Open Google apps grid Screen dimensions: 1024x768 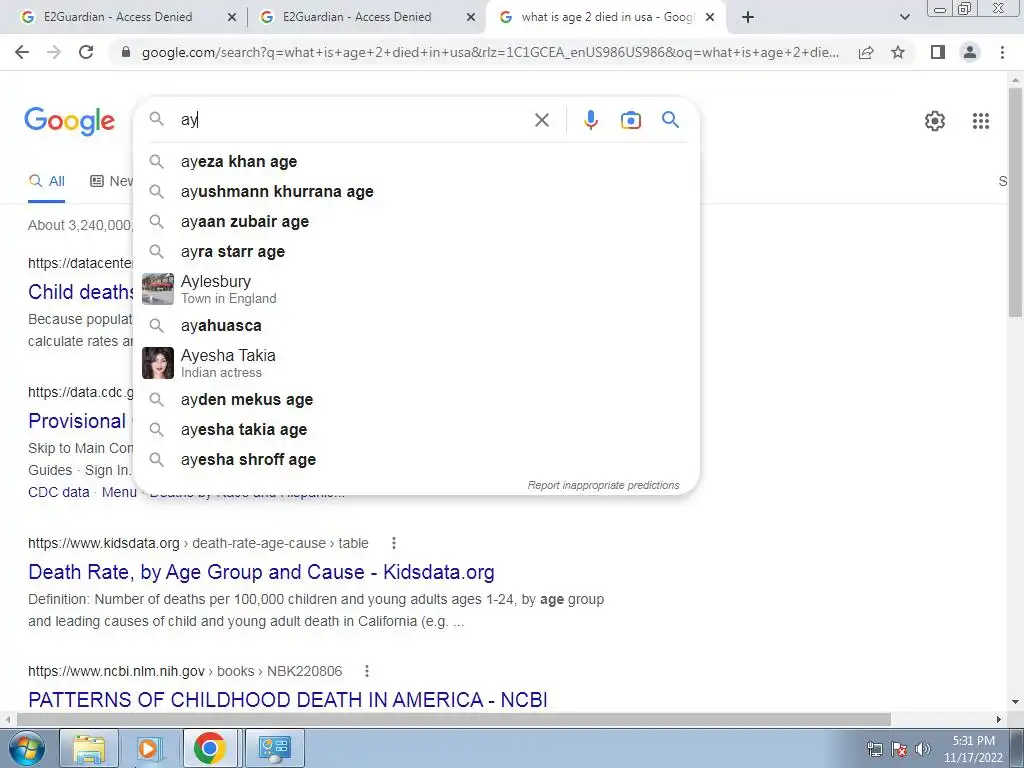[x=980, y=121]
